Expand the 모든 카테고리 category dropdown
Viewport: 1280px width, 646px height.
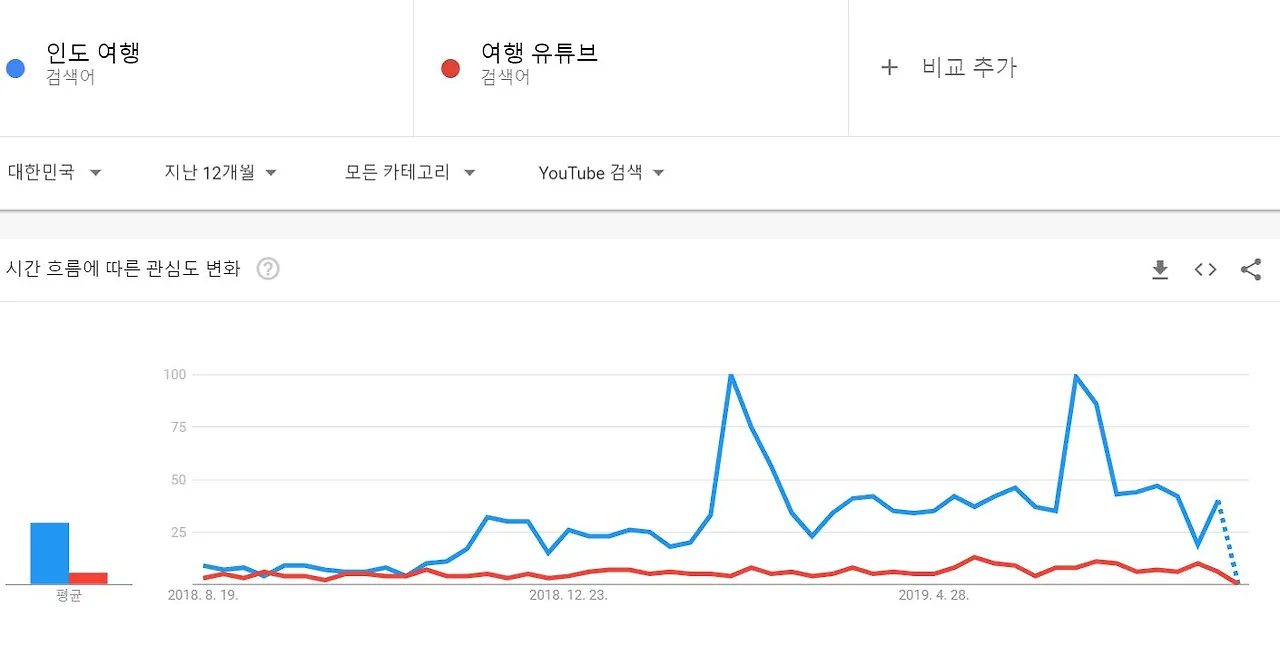tap(410, 172)
